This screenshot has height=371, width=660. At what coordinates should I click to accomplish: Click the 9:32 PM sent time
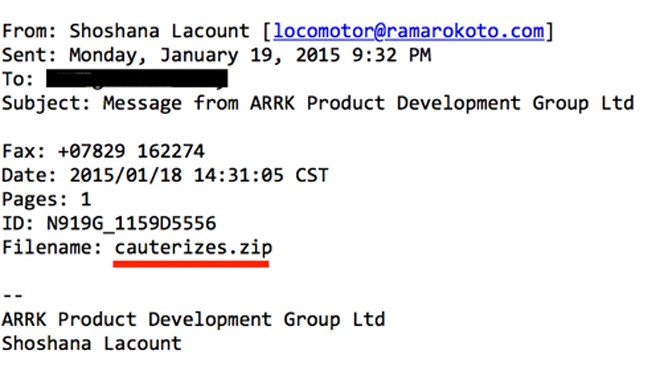pos(391,55)
